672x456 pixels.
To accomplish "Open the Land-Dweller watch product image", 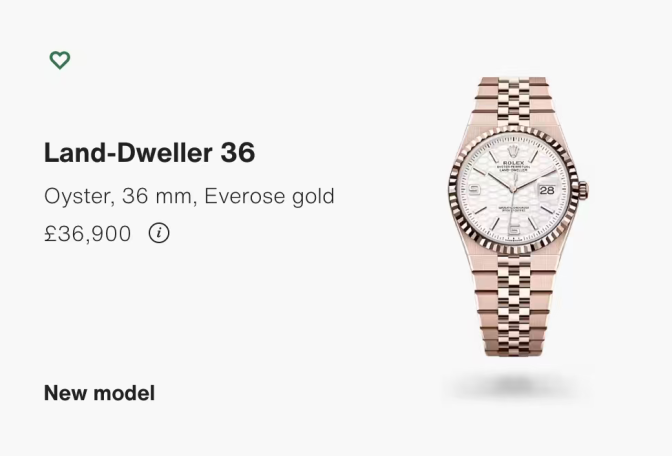I will click(x=517, y=216).
